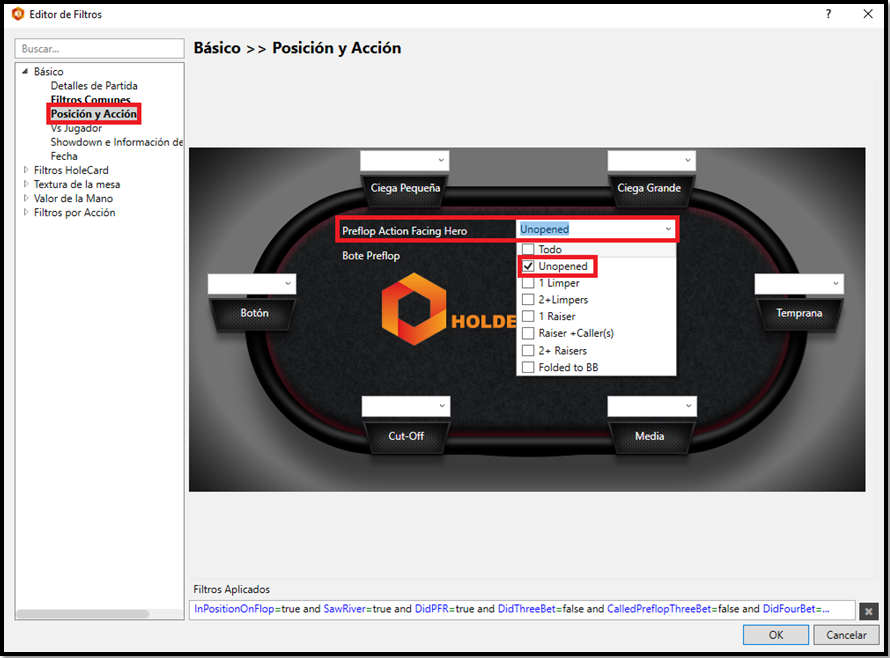Click the Básico >> Posición y Acción heading

(x=297, y=48)
